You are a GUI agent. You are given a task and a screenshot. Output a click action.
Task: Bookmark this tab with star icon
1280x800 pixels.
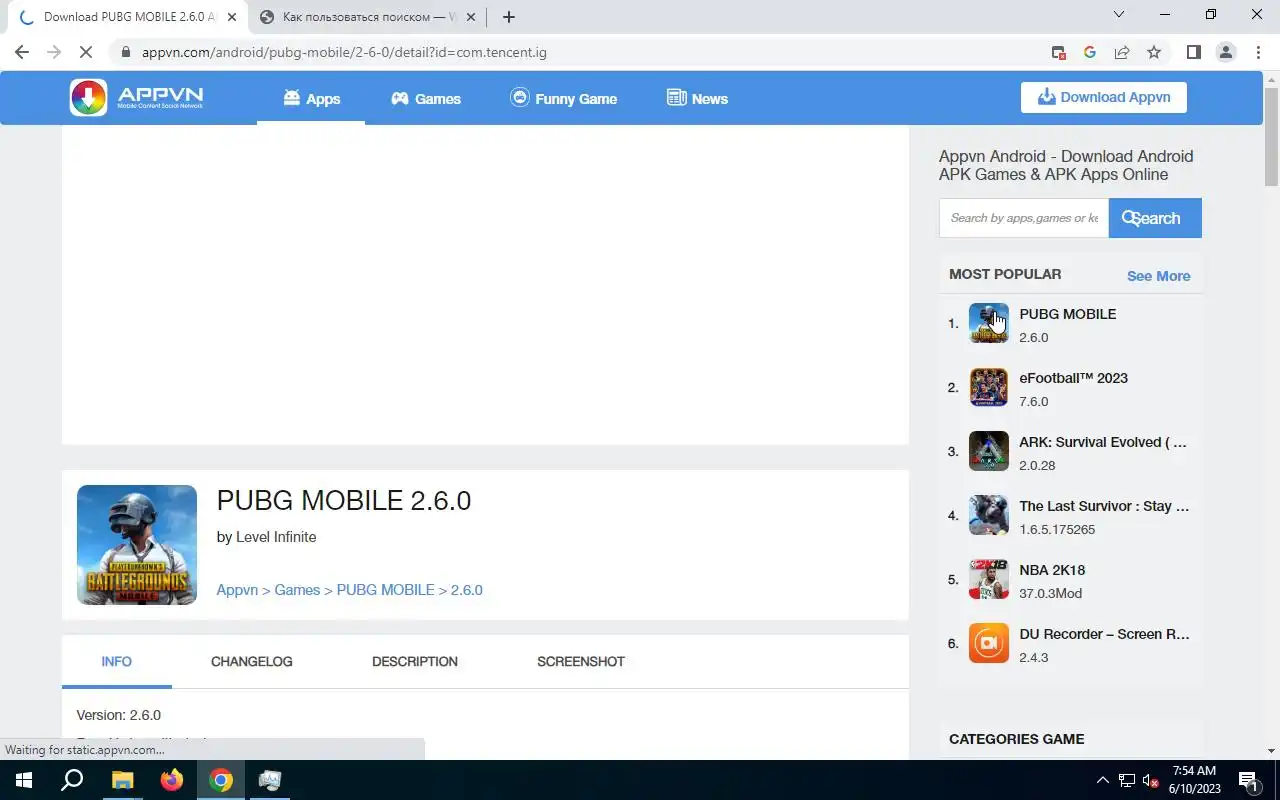click(x=1154, y=52)
